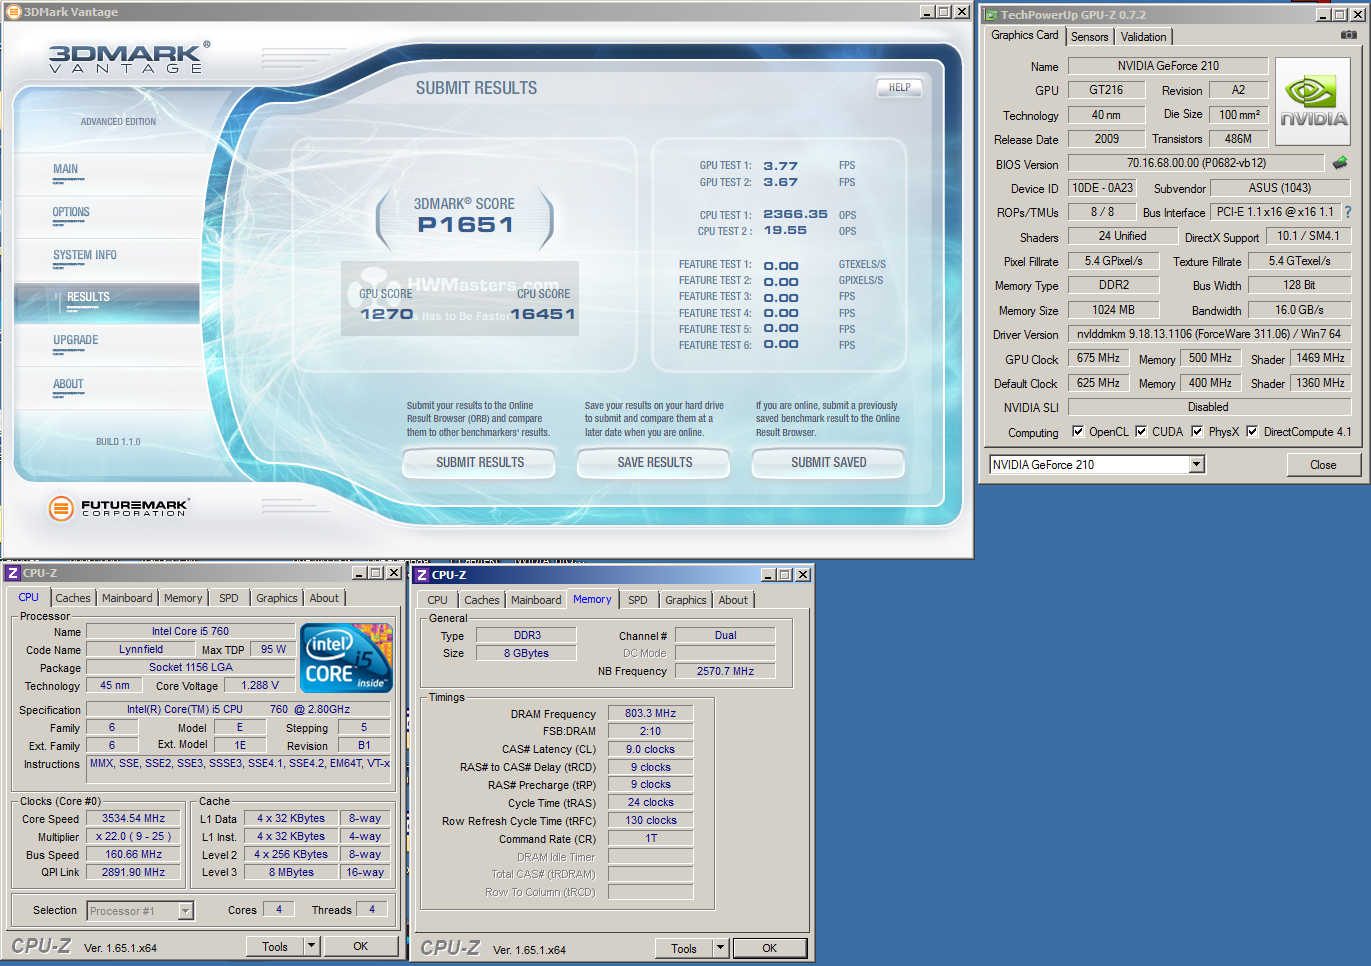Click Tools button in CPU-Z Memory window
The image size is (1371, 966).
[x=684, y=948]
